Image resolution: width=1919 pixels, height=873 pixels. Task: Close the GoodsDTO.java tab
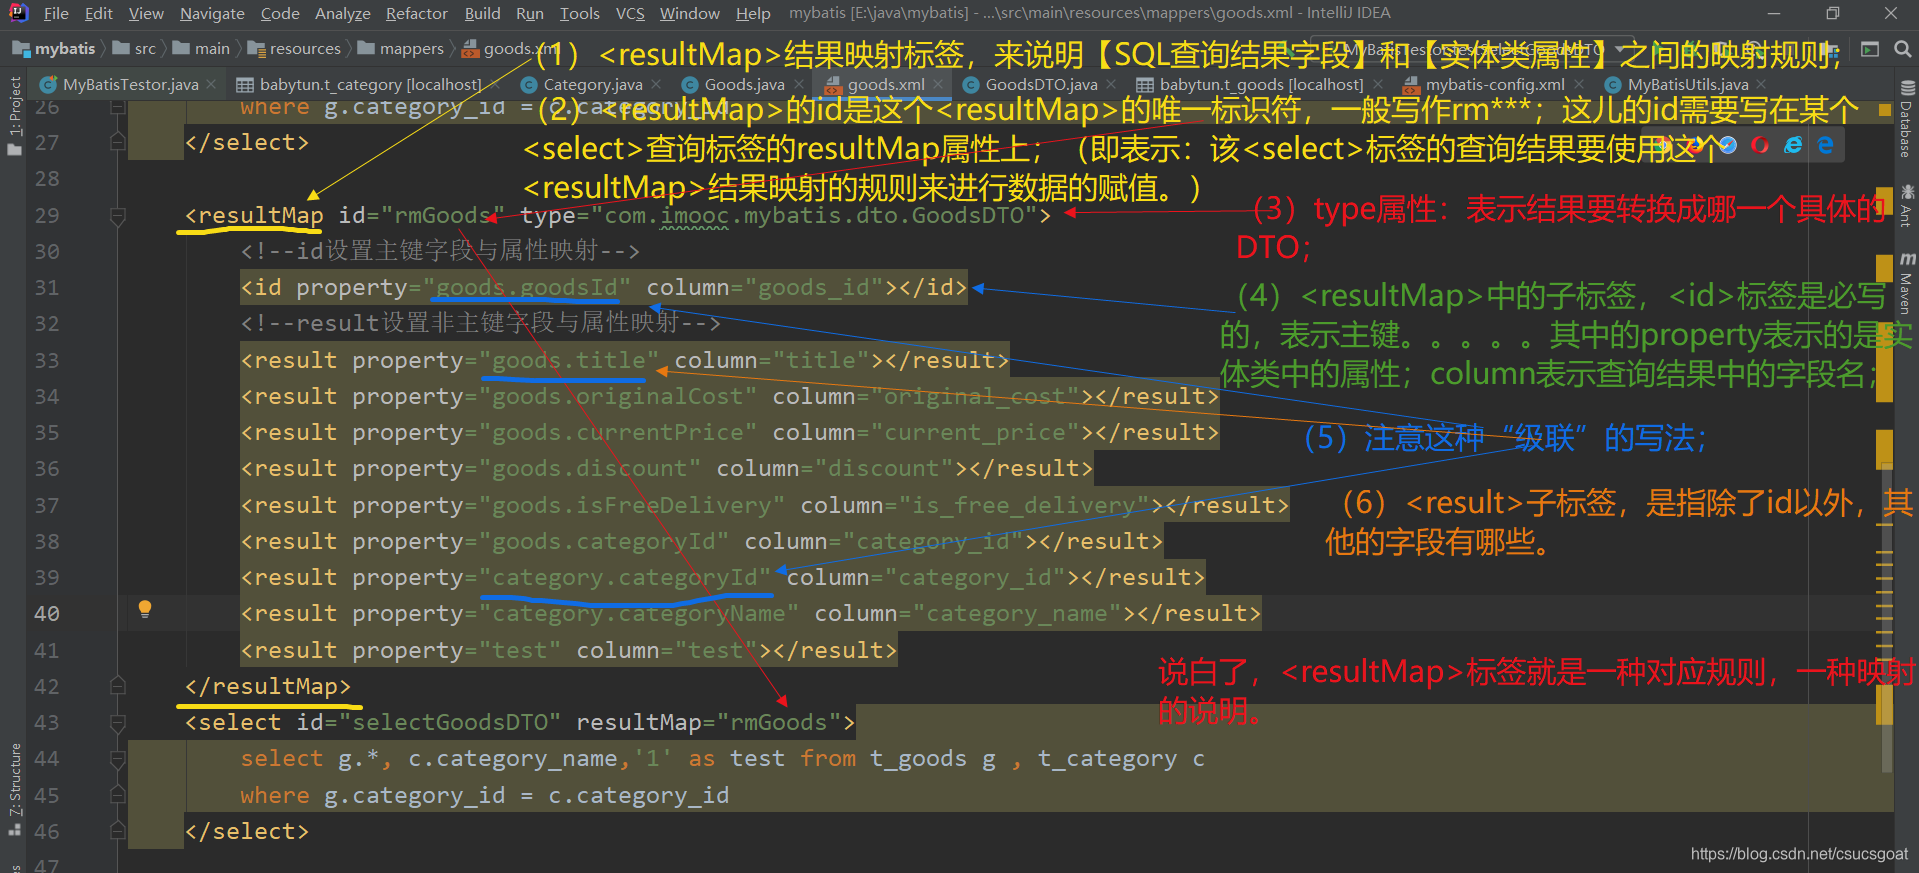(x=1111, y=85)
